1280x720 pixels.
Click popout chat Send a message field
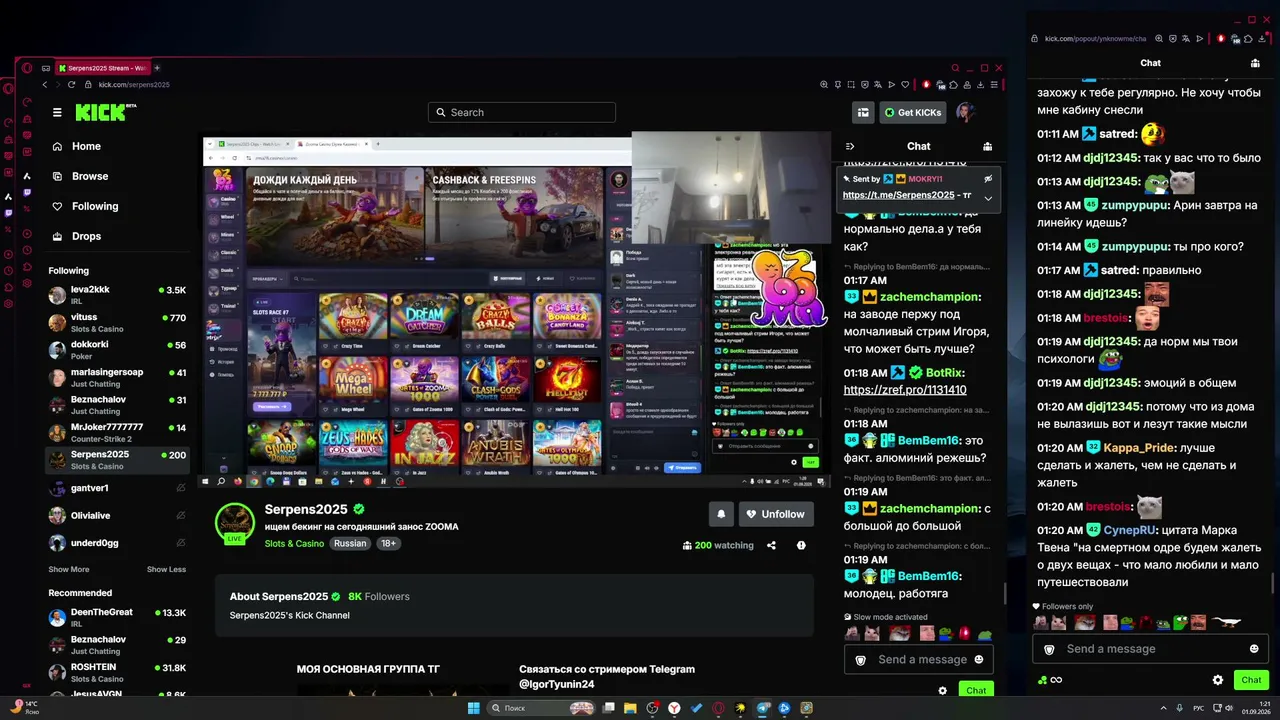click(1150, 649)
